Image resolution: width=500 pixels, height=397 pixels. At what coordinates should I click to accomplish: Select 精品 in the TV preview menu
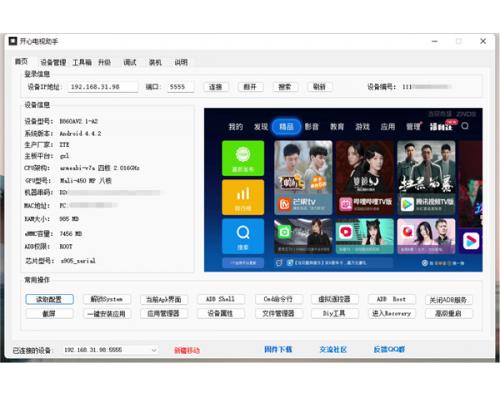(286, 127)
